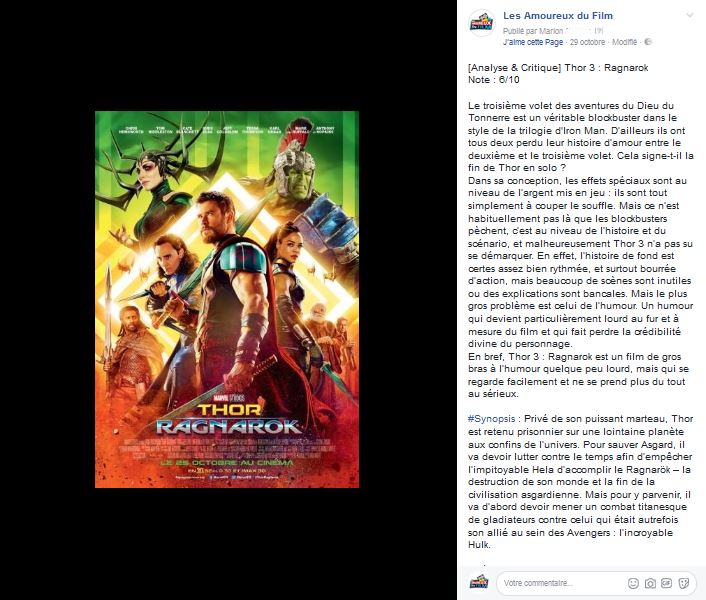The image size is (706, 600).
Task: Expand the post options chevron menu
Action: click(x=689, y=16)
